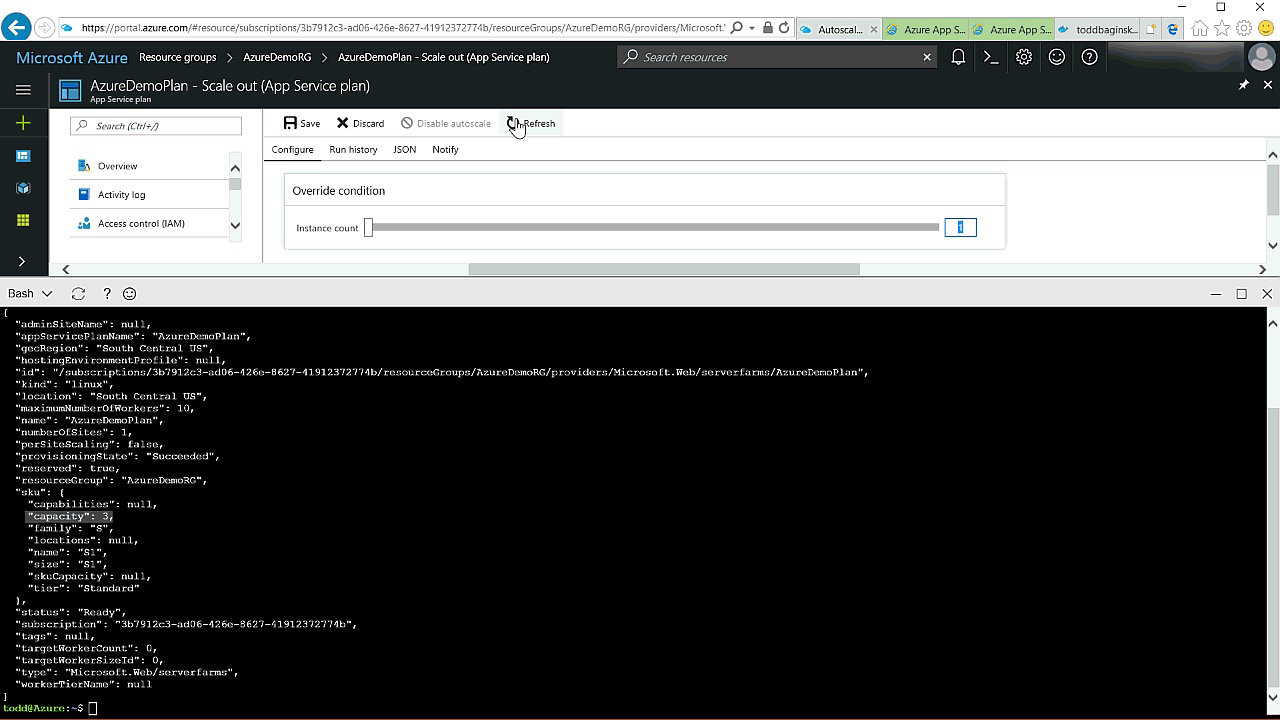
Task: Open Resource groups breadcrumb link
Action: point(178,57)
